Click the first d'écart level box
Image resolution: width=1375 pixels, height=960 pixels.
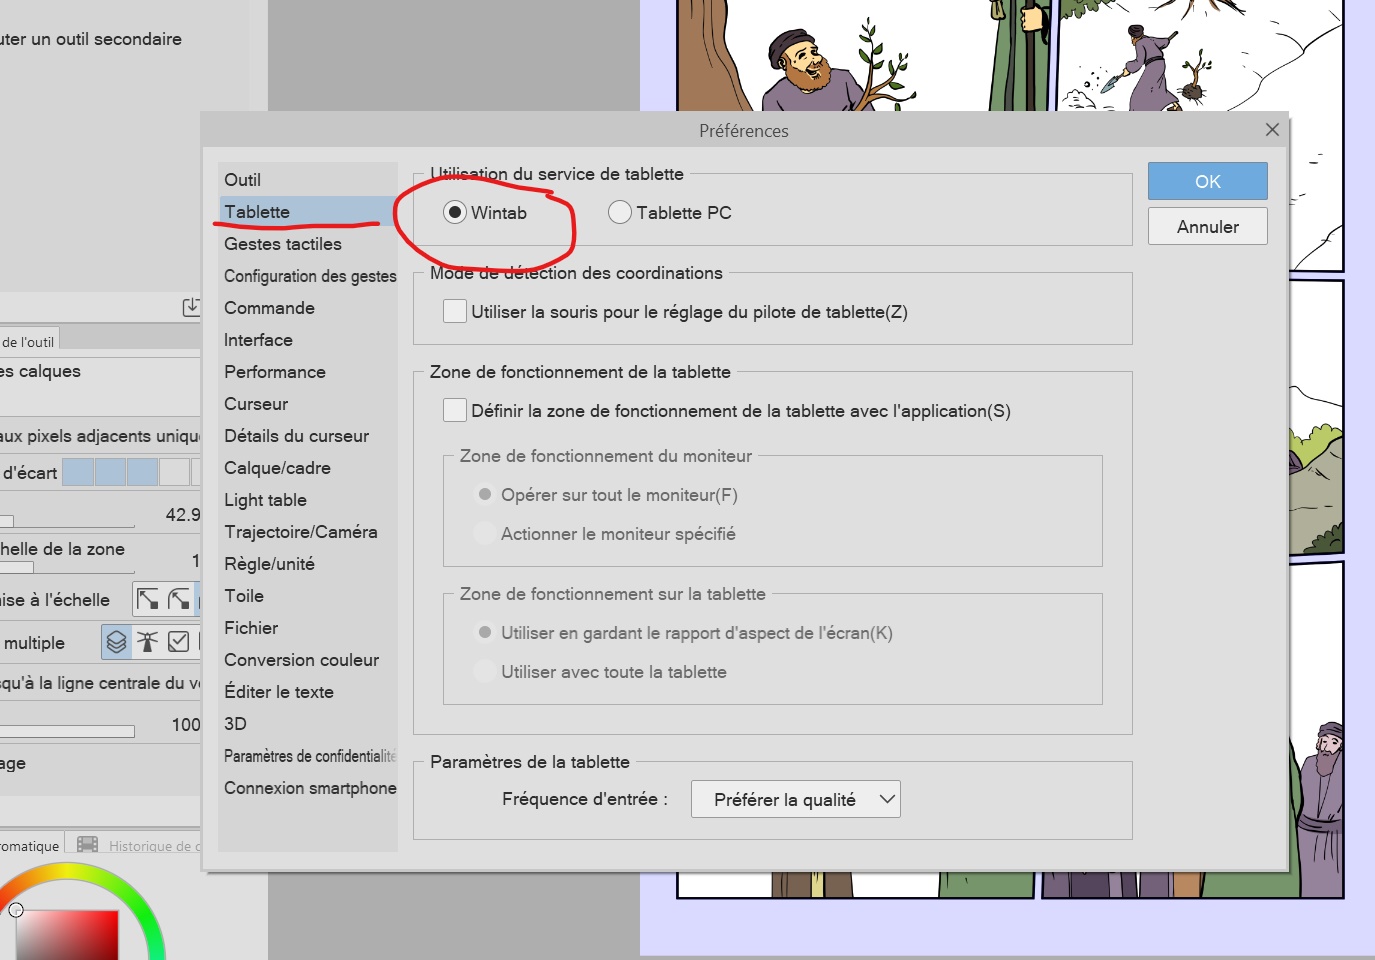(78, 472)
